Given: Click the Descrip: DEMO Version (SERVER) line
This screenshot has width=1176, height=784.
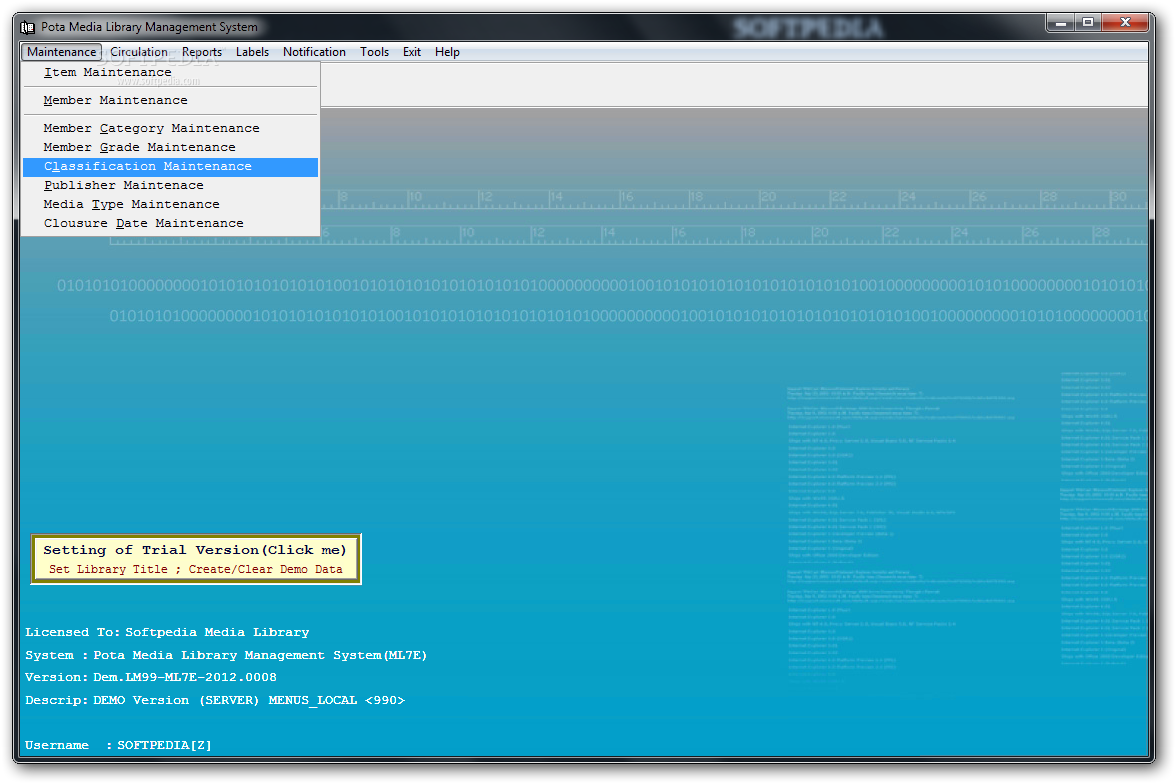Looking at the screenshot, I should coord(214,700).
